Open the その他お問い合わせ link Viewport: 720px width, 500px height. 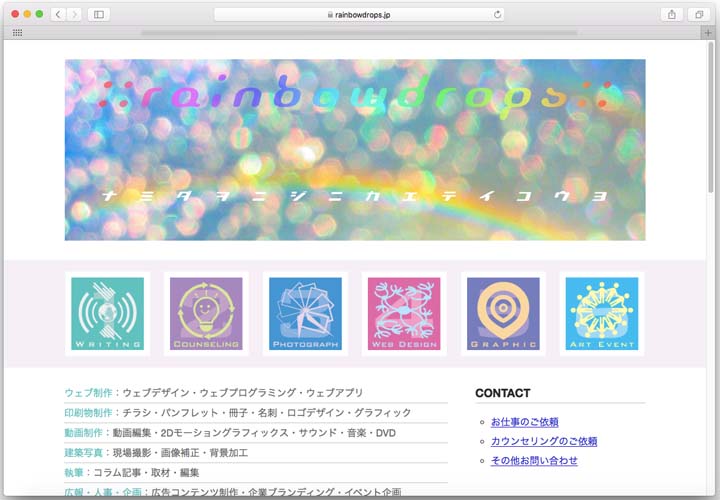tap(534, 460)
